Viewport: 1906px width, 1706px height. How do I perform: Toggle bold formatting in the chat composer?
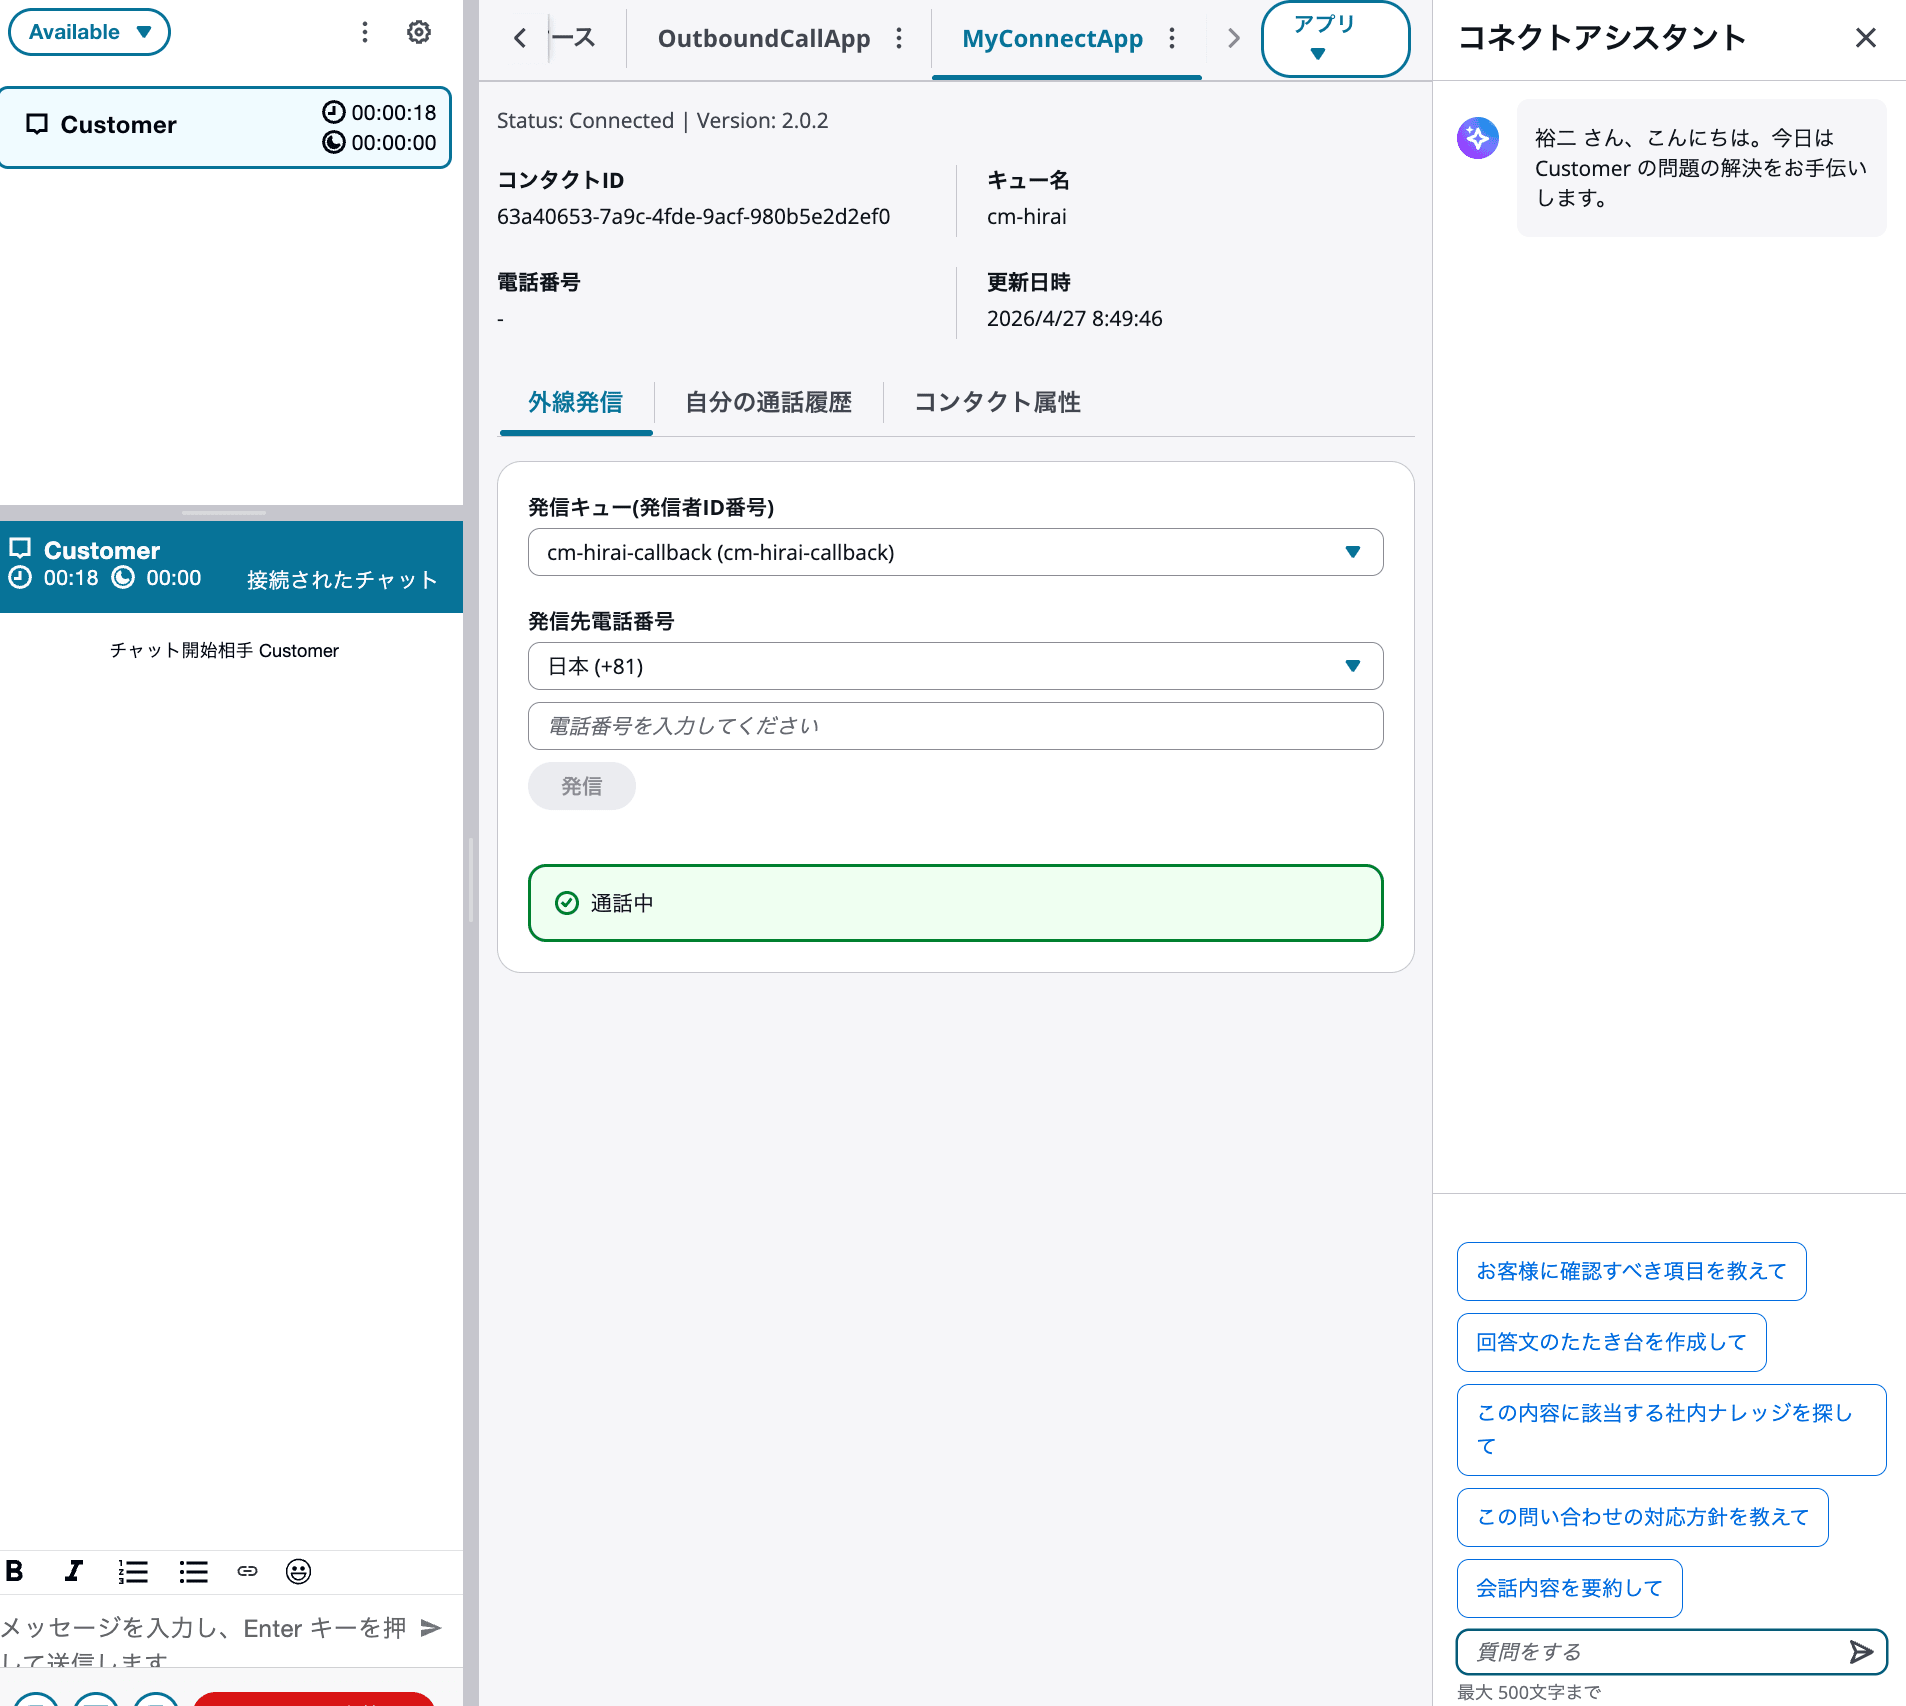pos(14,1571)
